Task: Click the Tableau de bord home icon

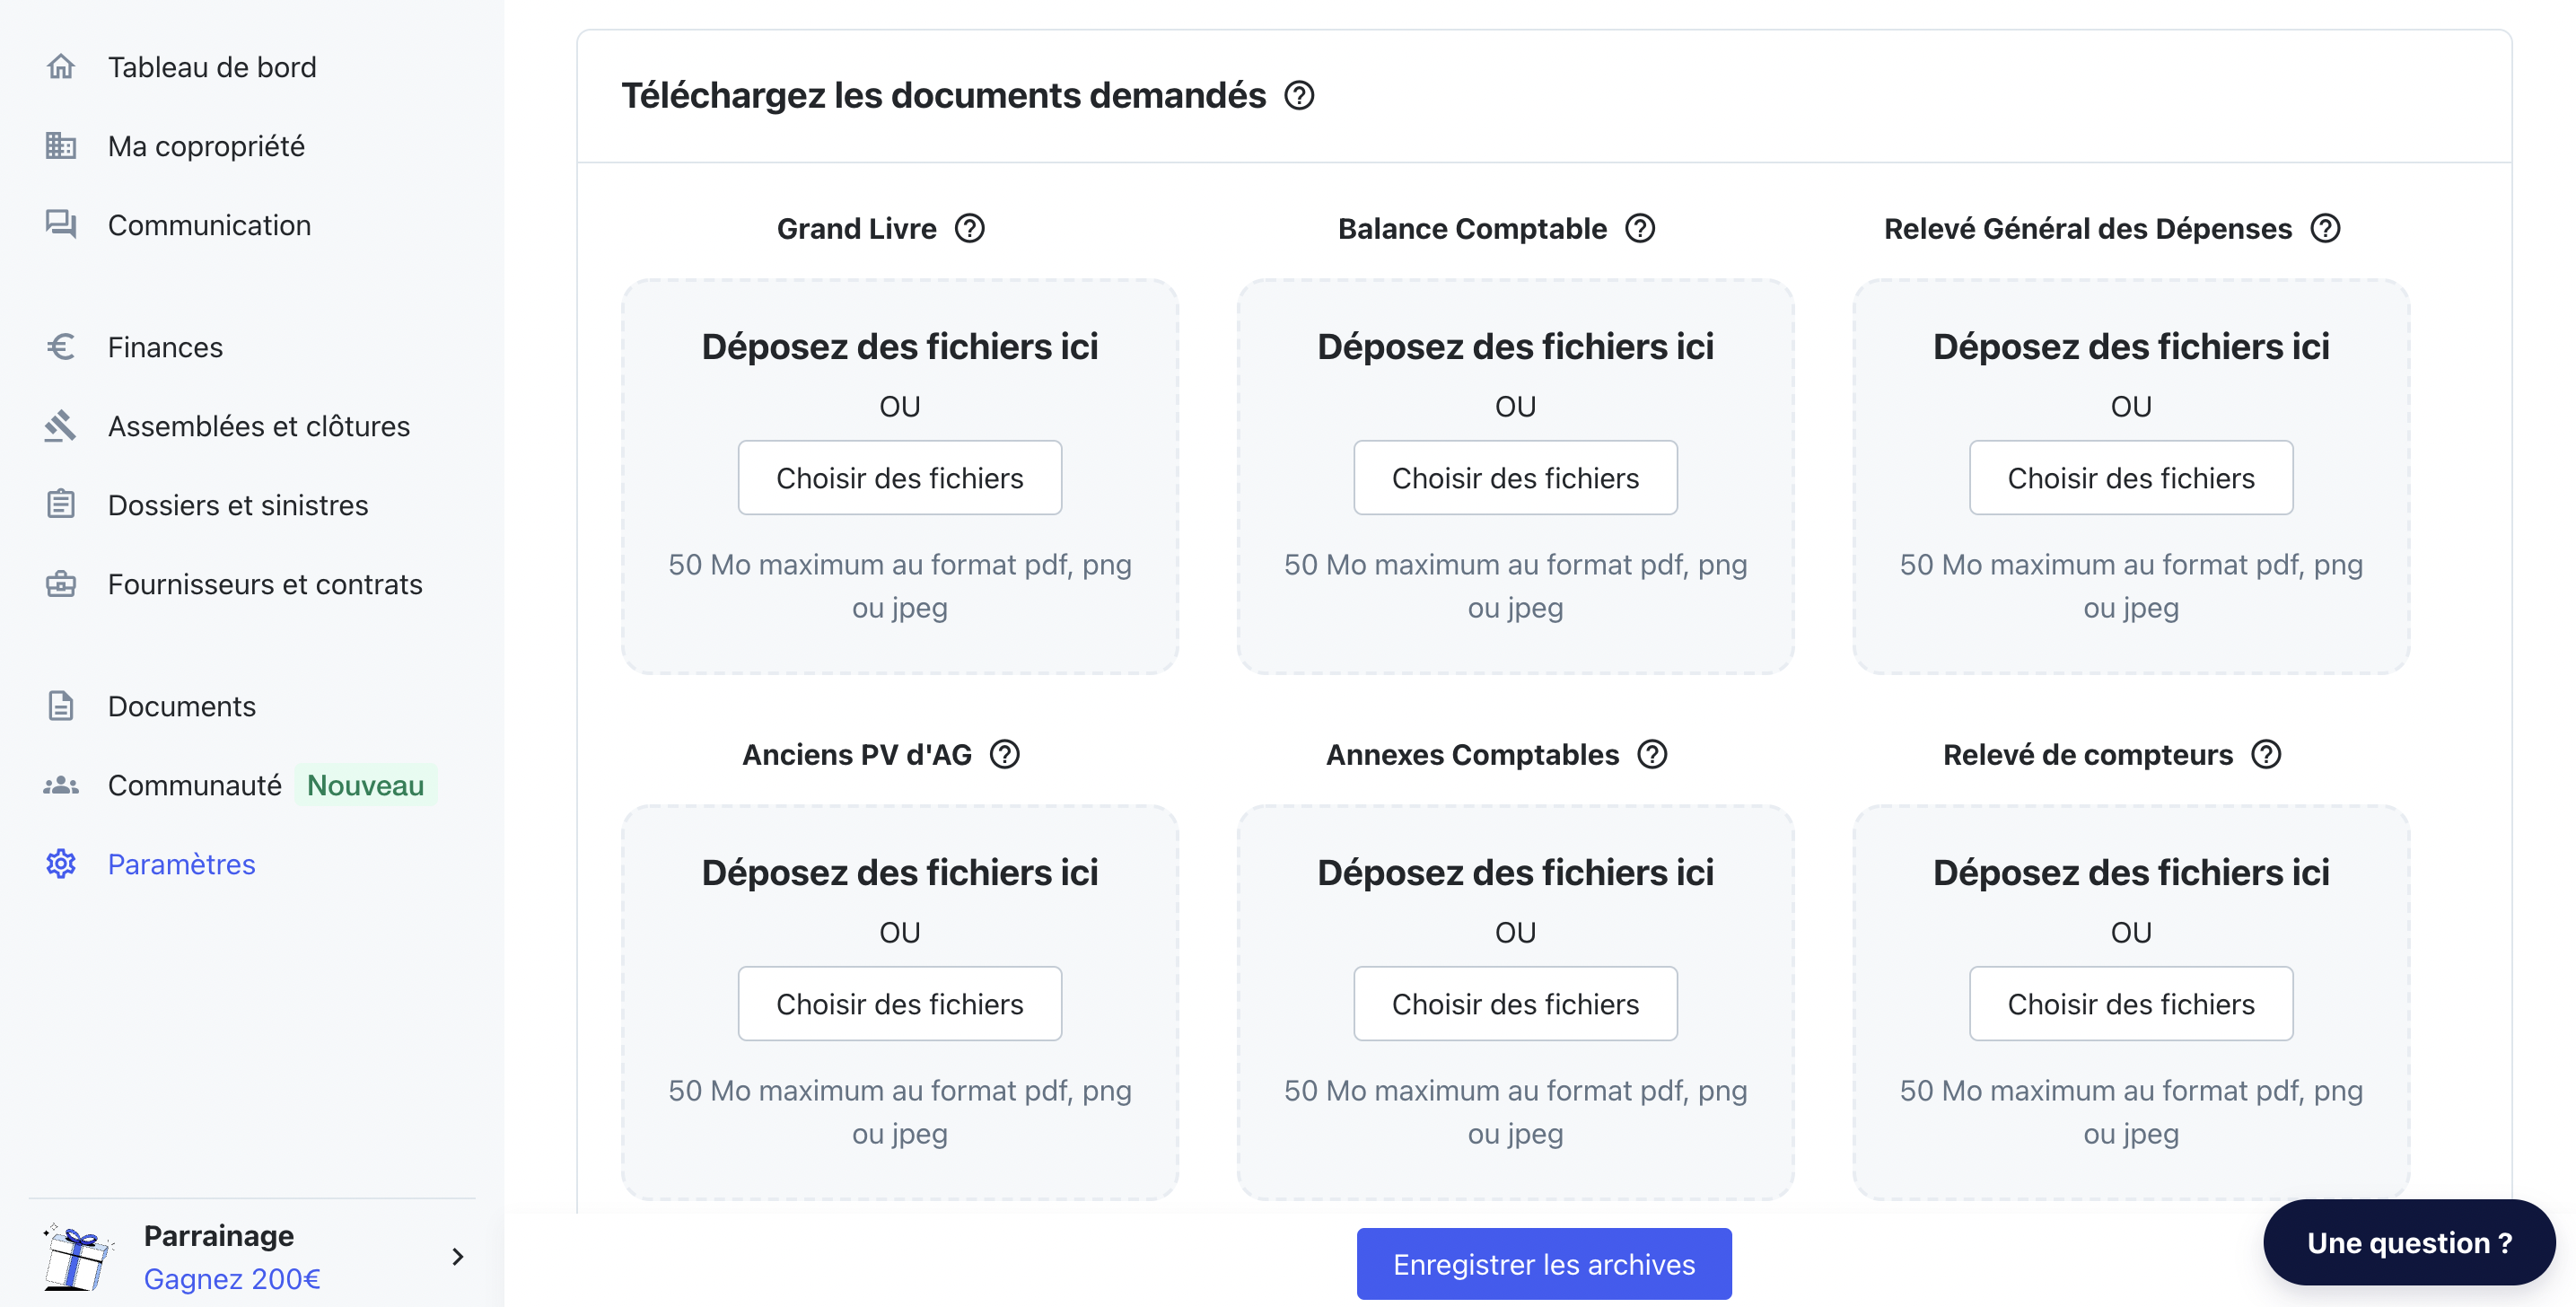Action: coord(61,67)
